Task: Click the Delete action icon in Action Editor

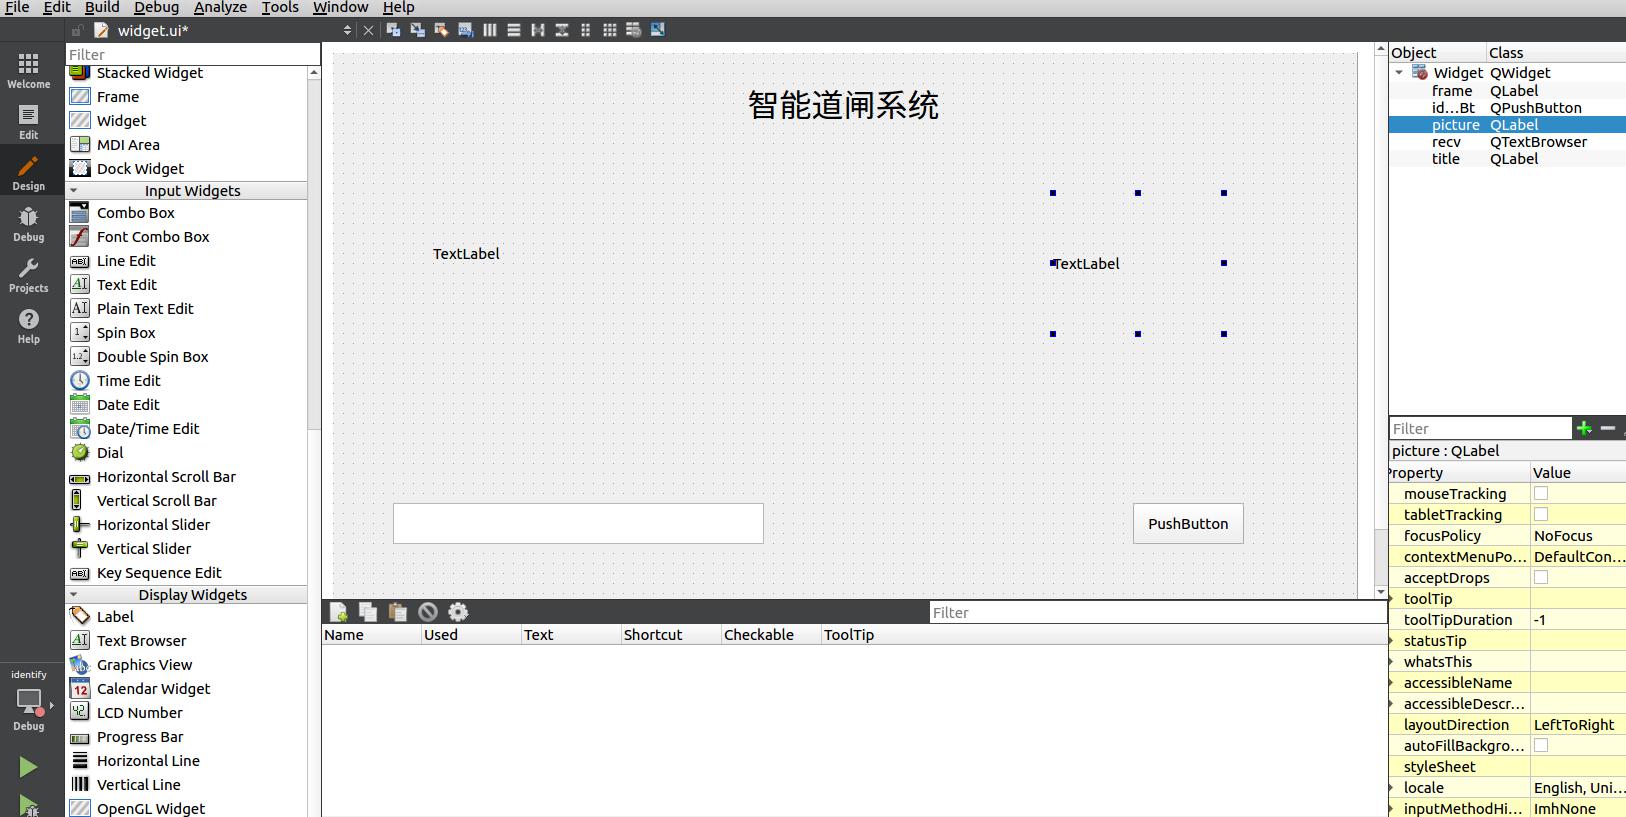Action: pos(428,612)
